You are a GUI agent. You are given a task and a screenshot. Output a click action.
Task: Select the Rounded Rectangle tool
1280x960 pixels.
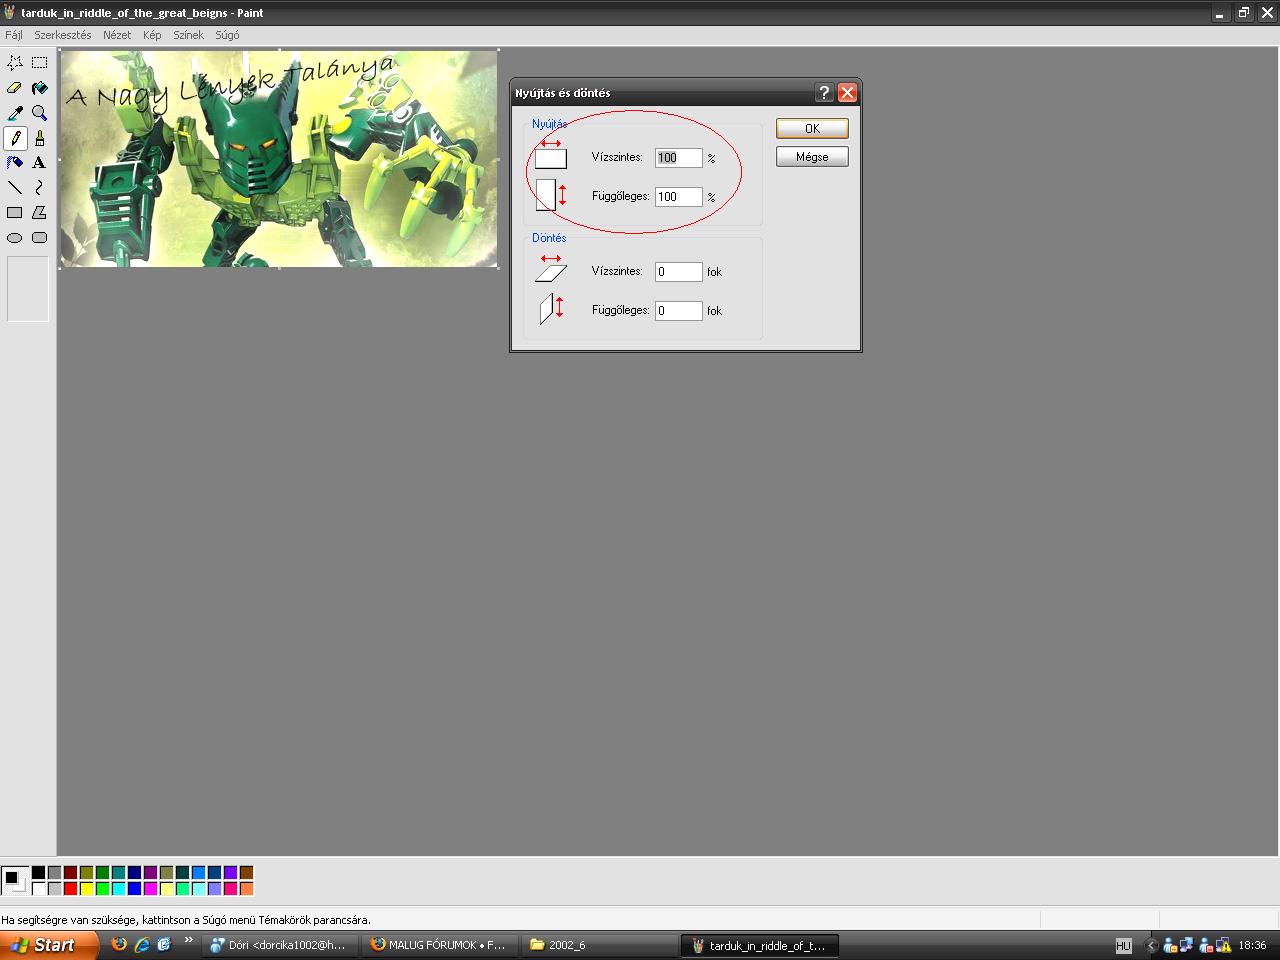pyautogui.click(x=40, y=238)
